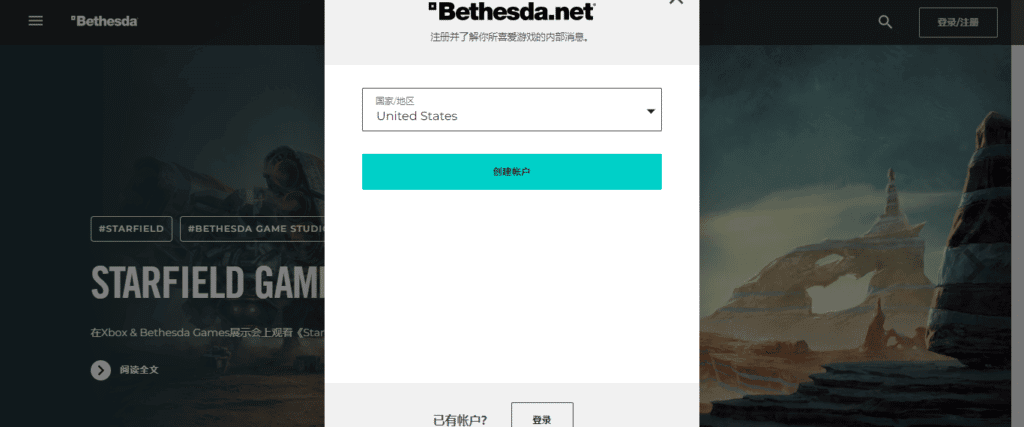Click the 登录/注册 header button
Screen dimensions: 1024x427
(x=957, y=22)
